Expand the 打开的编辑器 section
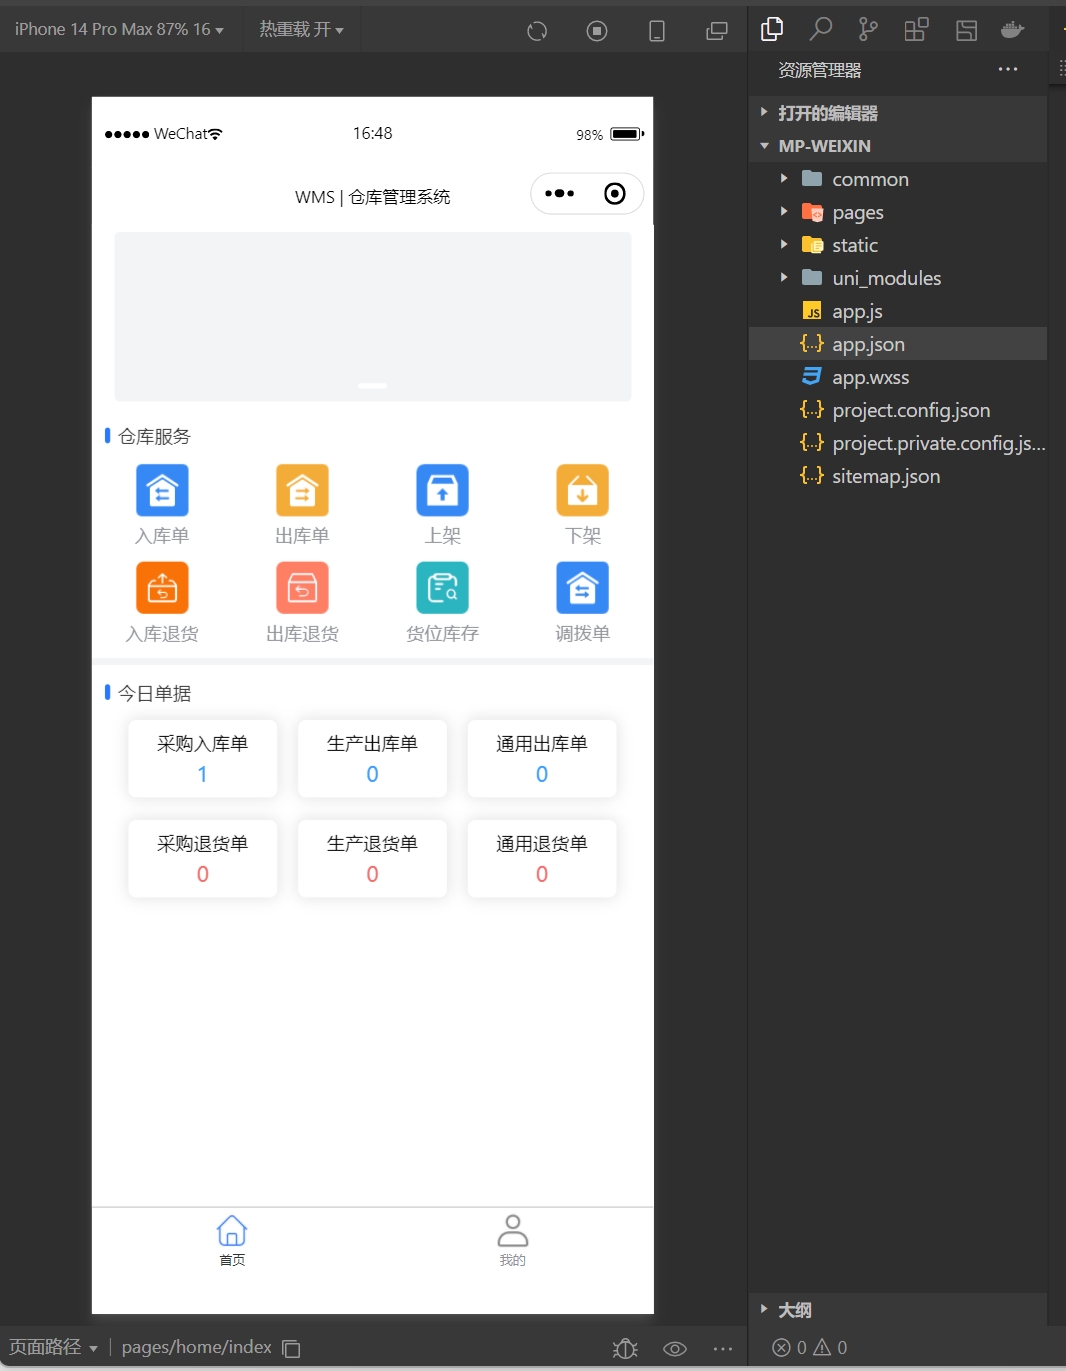This screenshot has width=1066, height=1371. pos(898,113)
